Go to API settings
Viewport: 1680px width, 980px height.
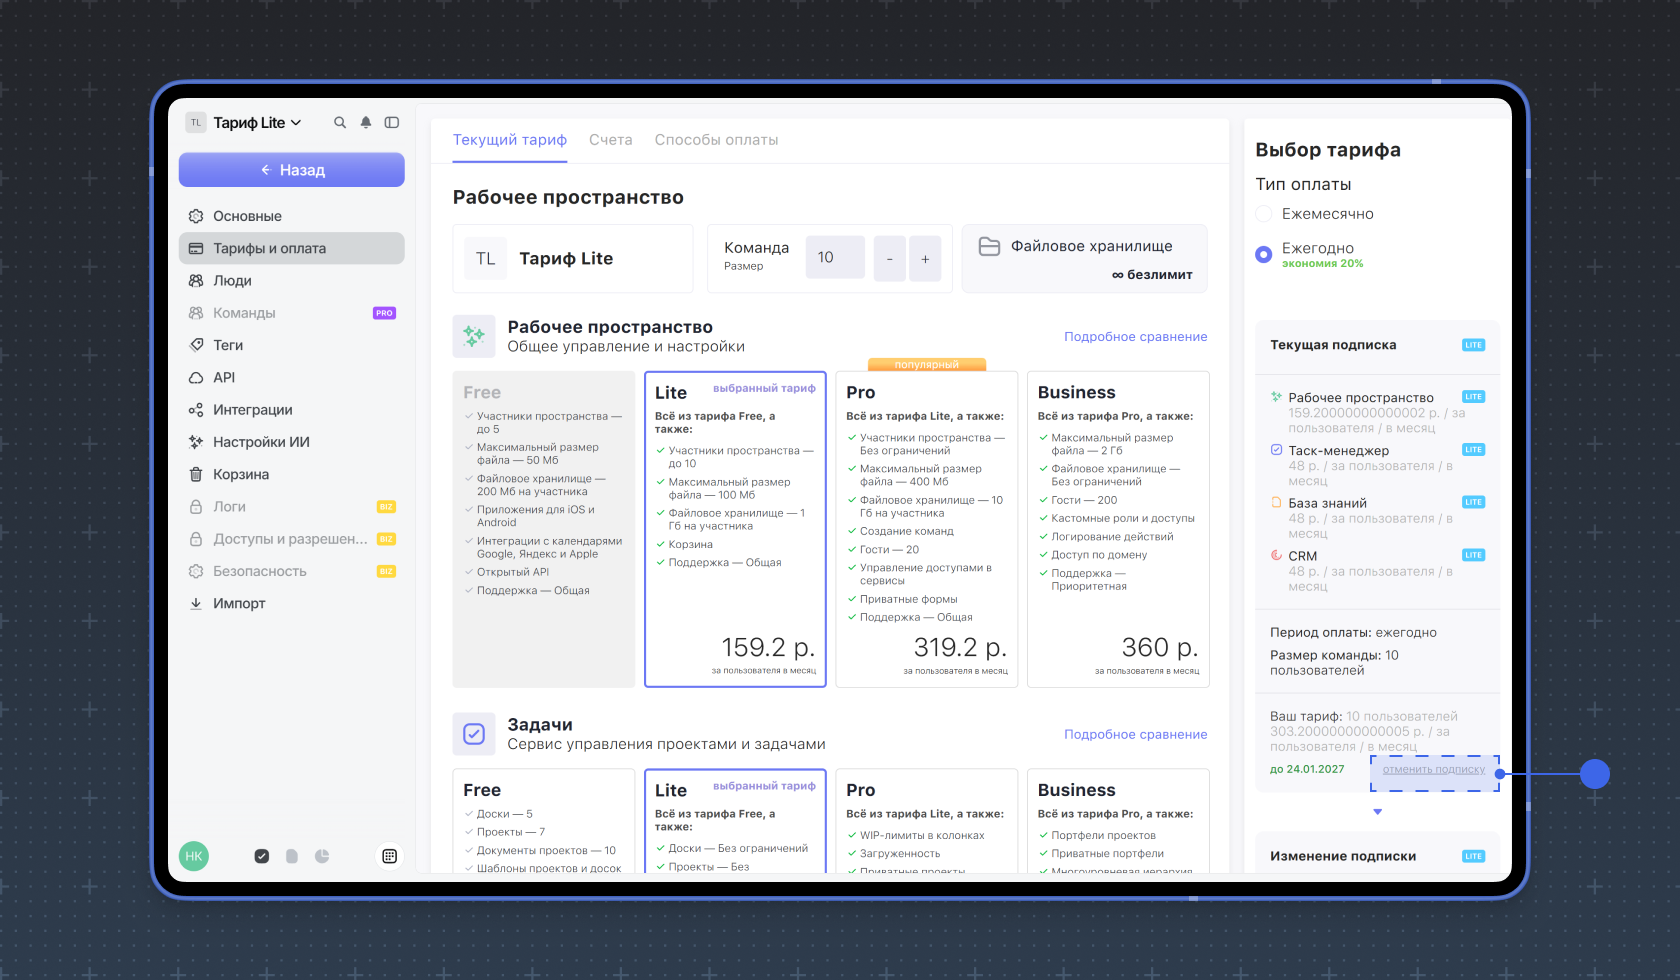point(292,377)
